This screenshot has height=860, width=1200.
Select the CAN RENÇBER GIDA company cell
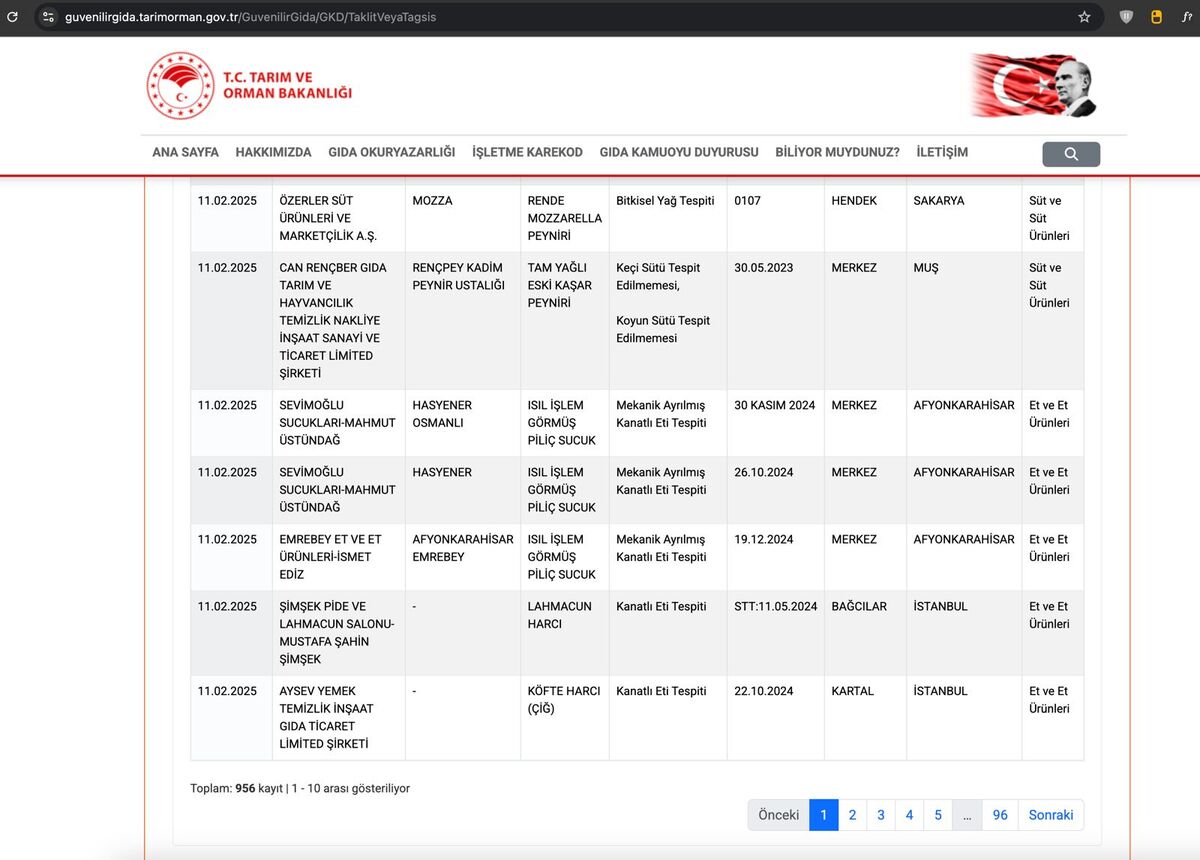[x=338, y=320]
